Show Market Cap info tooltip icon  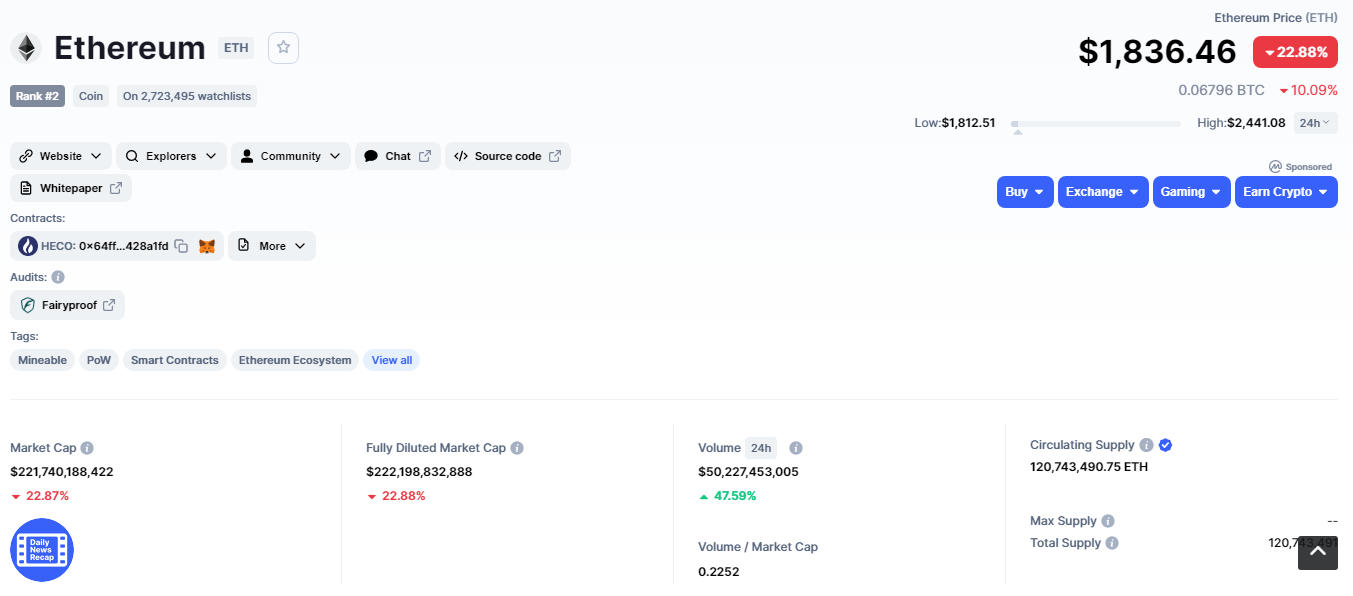87,448
